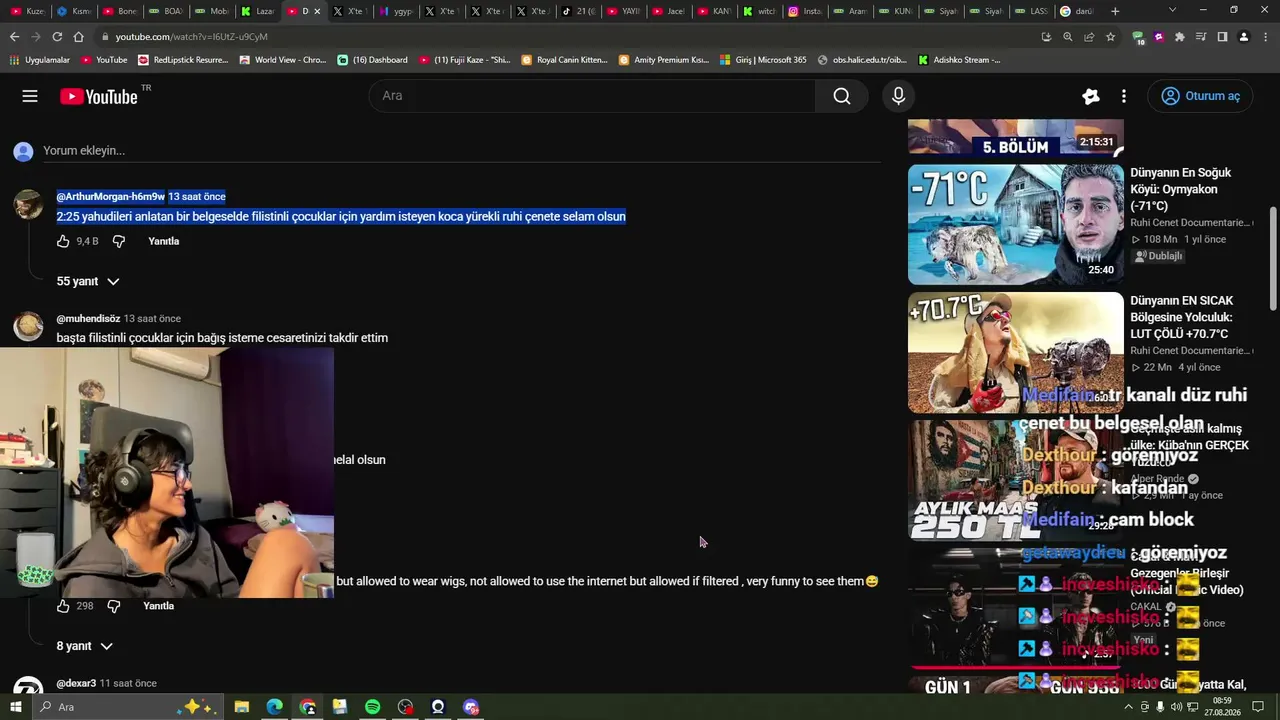Jump to the 2:25 timestamp in the comment
1280x720 pixels.
(x=68, y=216)
